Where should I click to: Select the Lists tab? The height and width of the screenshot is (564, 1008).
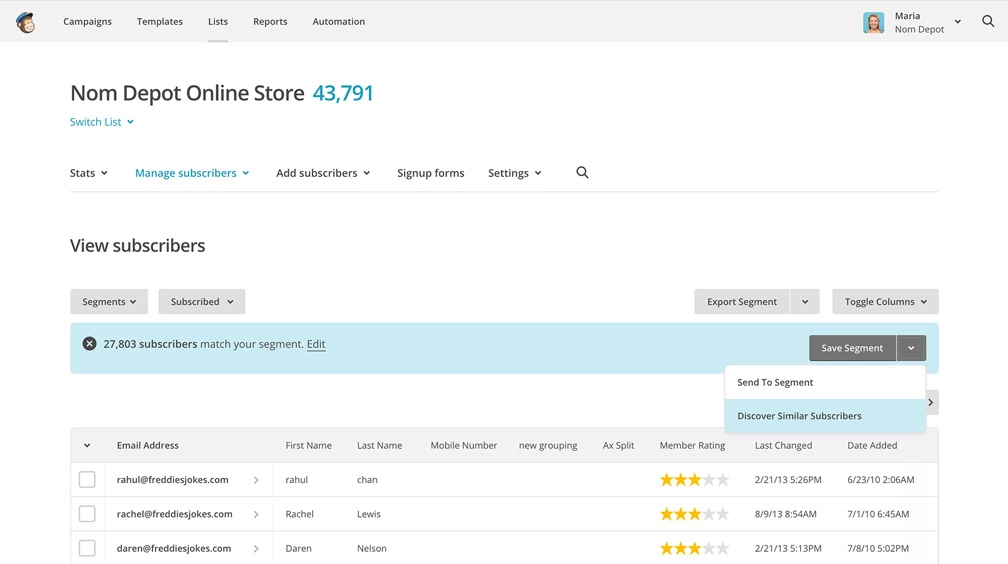click(218, 21)
